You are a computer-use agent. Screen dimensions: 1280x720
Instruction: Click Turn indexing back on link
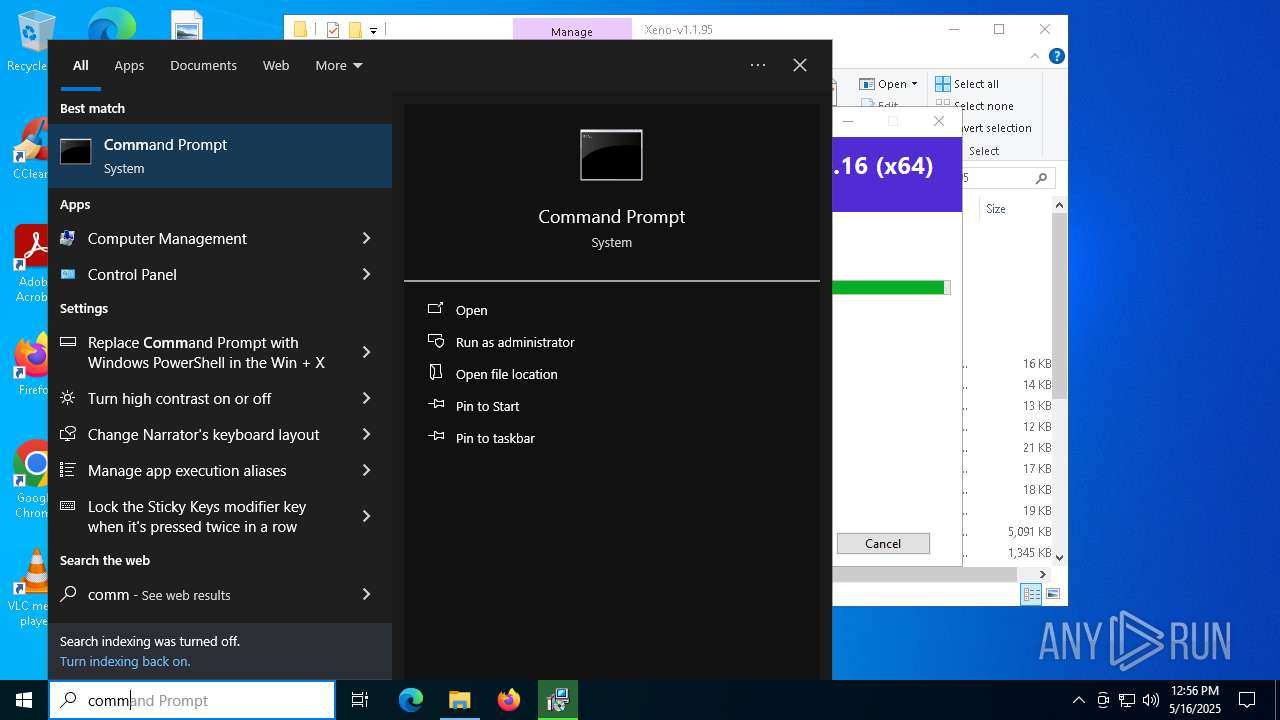tap(125, 661)
